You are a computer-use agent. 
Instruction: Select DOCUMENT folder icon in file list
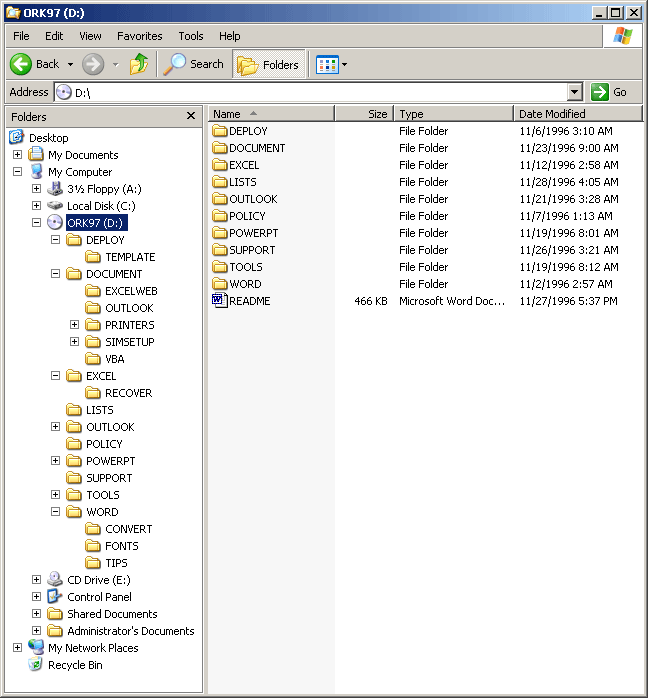[220, 148]
